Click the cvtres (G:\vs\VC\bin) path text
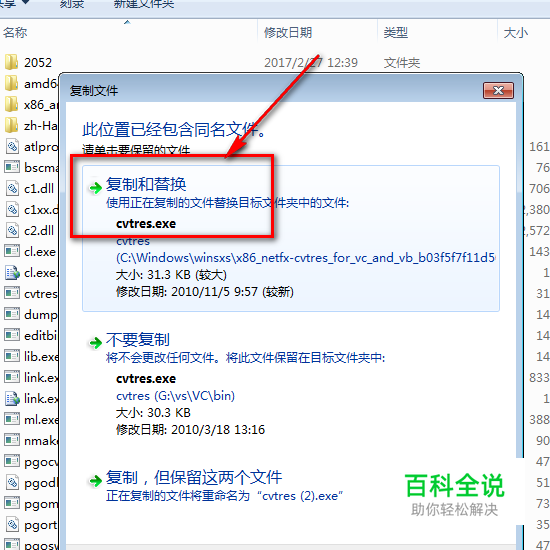 tap(175, 396)
